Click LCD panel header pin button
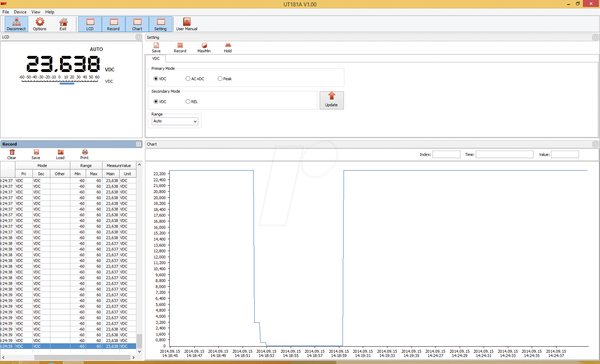The height and width of the screenshot is (364, 600). 139,37
